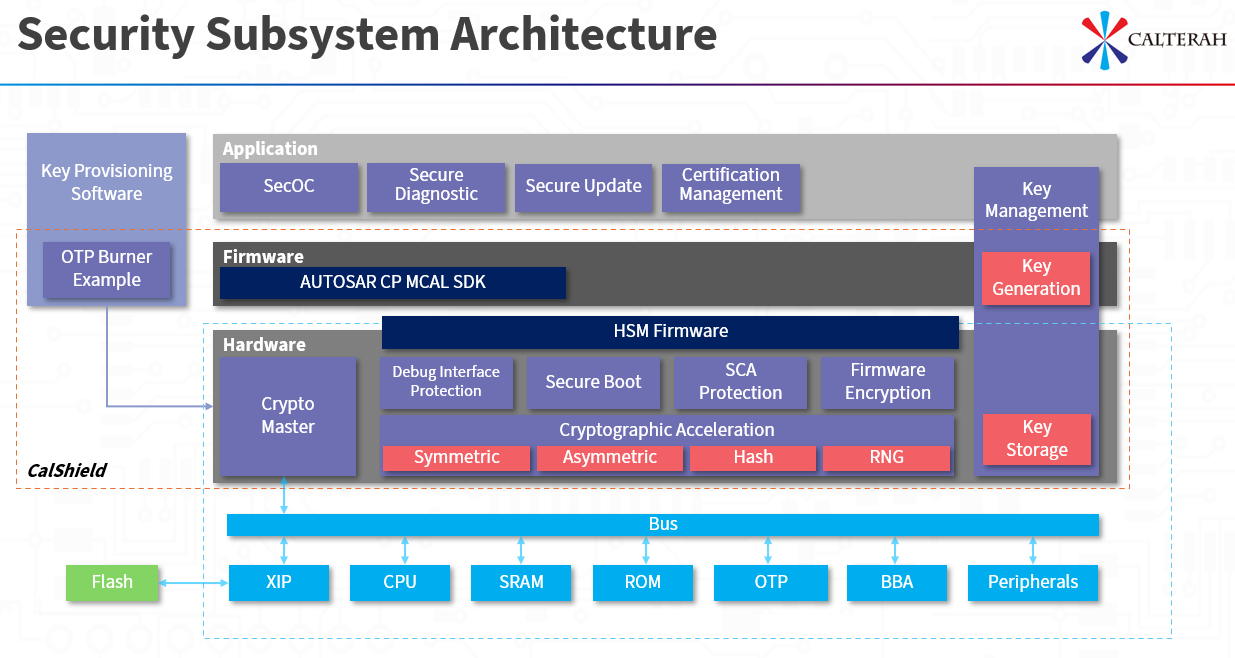Select the OTP Burner Example box
This screenshot has height=658, width=1235.
(x=106, y=269)
